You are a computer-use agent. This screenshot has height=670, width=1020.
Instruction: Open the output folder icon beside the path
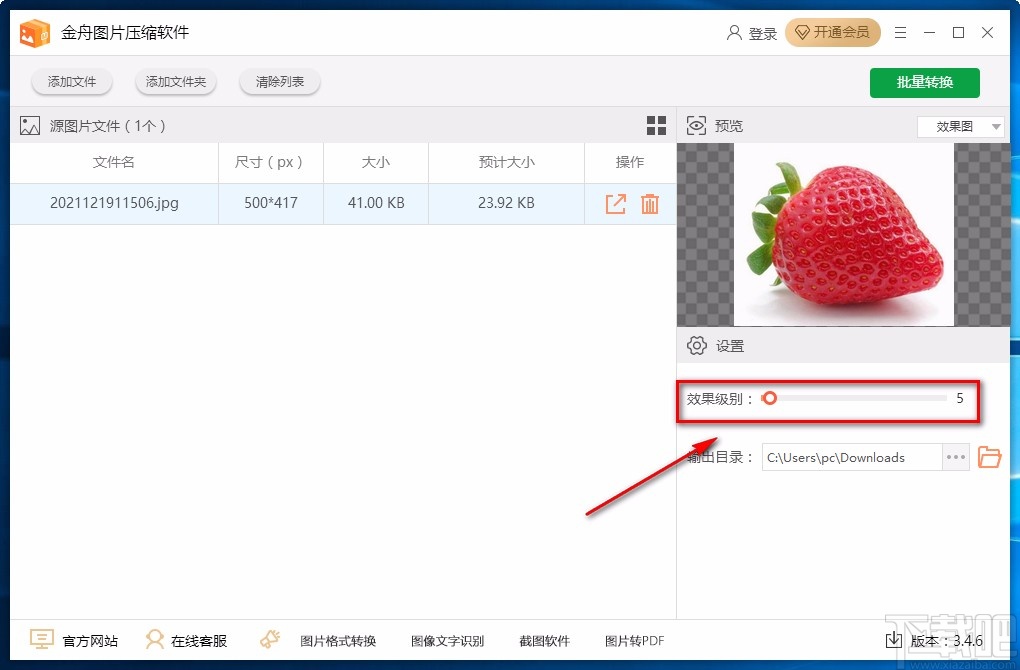989,457
